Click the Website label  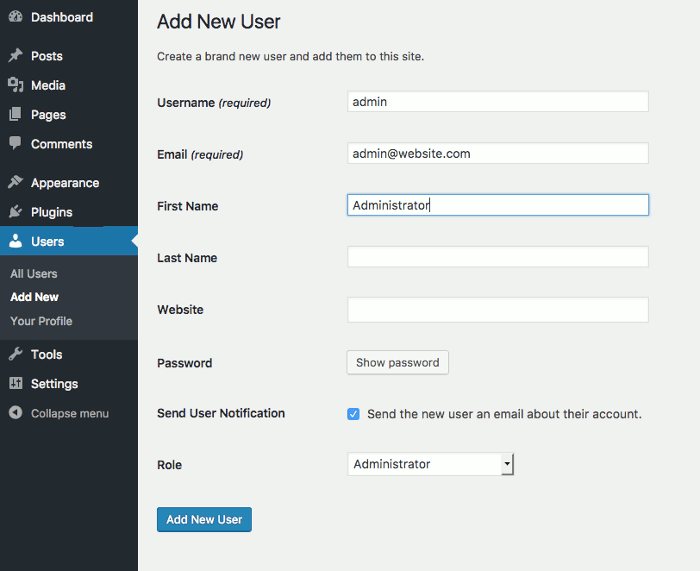coord(180,310)
